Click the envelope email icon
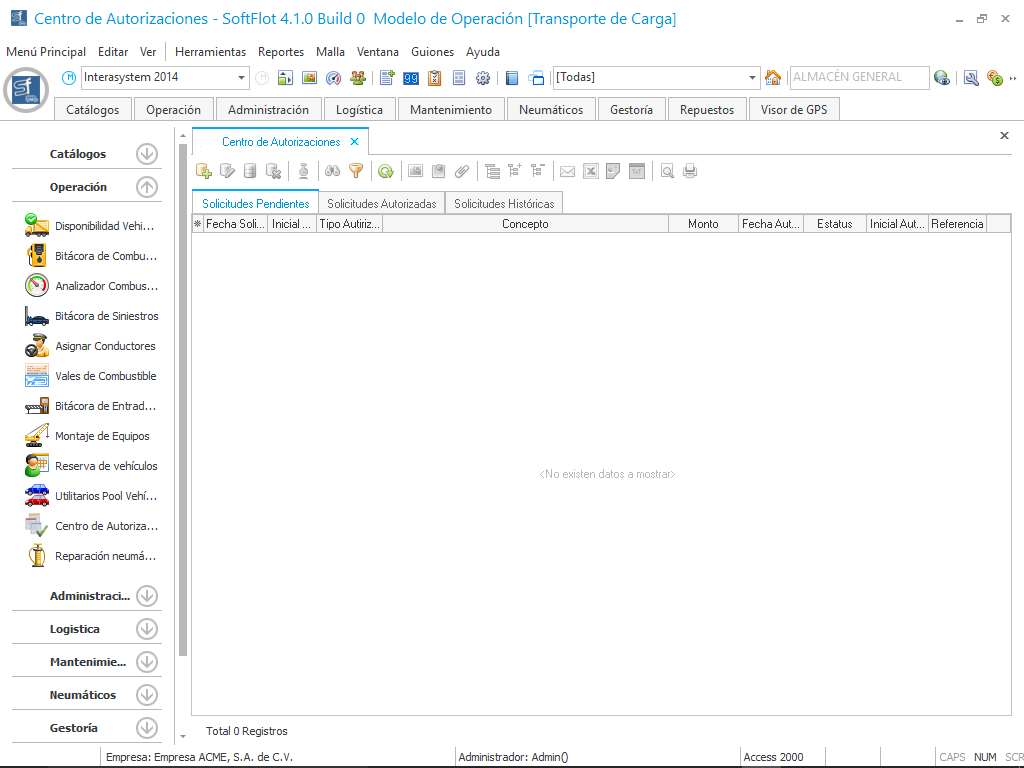 [567, 171]
